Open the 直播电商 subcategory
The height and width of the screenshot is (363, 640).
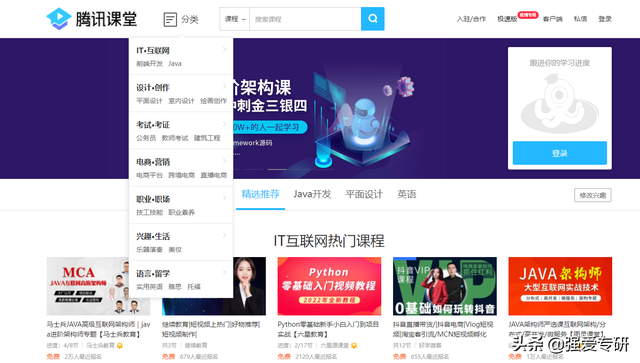213,175
